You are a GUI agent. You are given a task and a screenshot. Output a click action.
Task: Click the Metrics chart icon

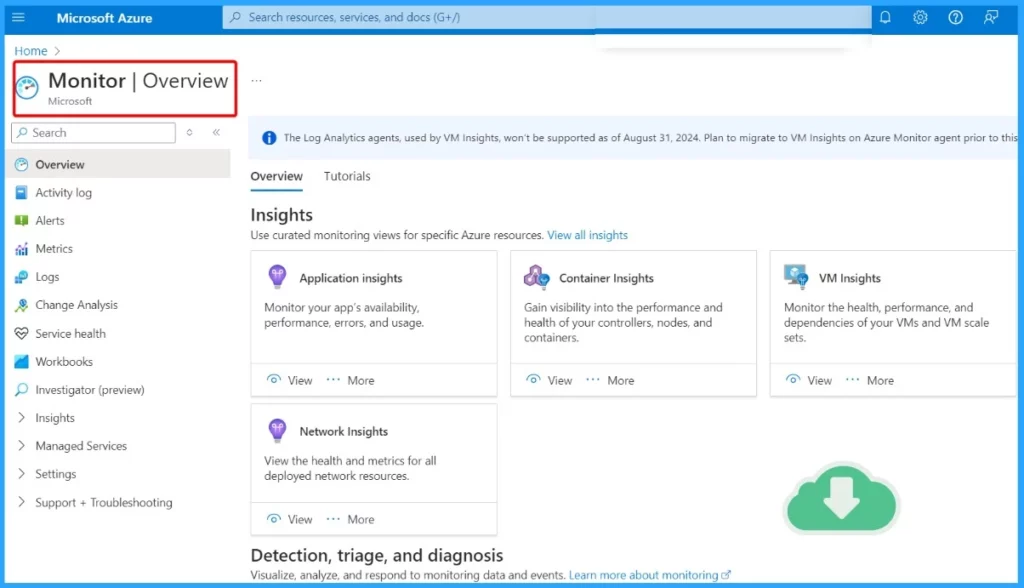pos(22,249)
